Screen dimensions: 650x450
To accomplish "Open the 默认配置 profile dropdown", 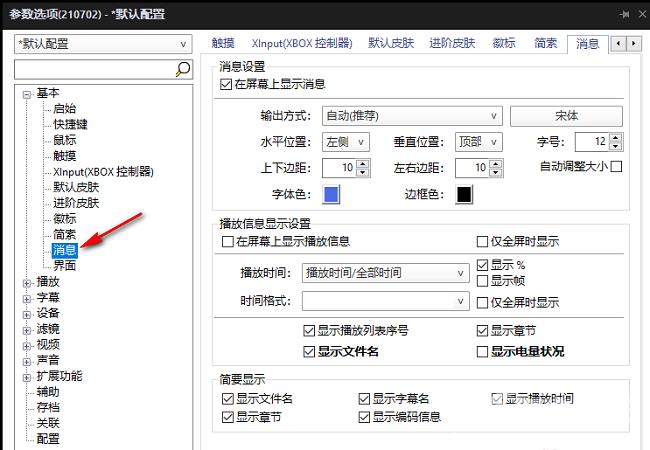I will click(102, 44).
